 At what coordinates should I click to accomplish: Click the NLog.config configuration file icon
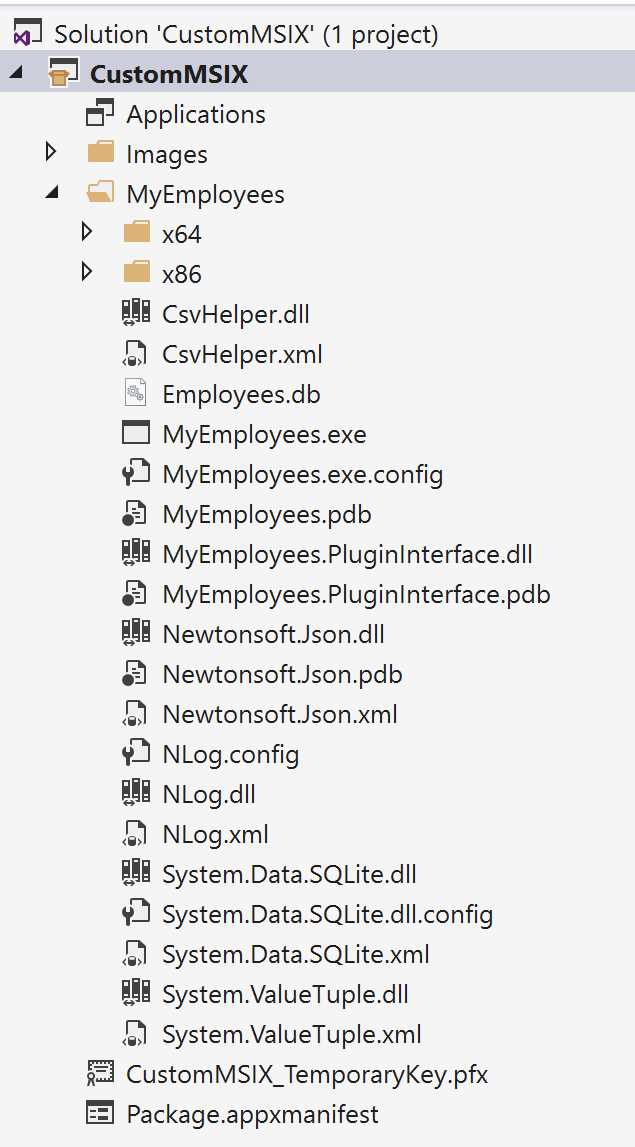click(137, 753)
